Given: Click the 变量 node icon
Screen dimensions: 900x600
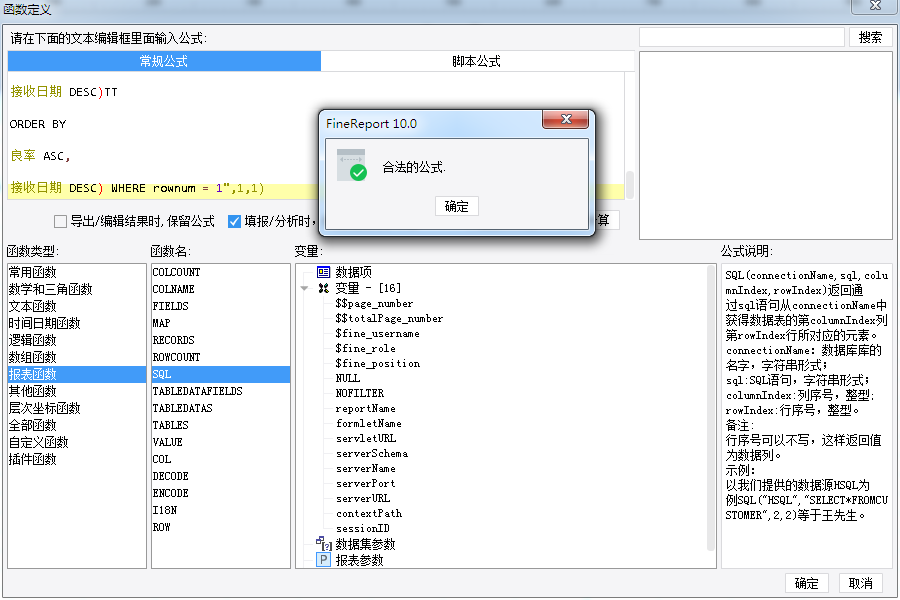Looking at the screenshot, I should click(324, 288).
